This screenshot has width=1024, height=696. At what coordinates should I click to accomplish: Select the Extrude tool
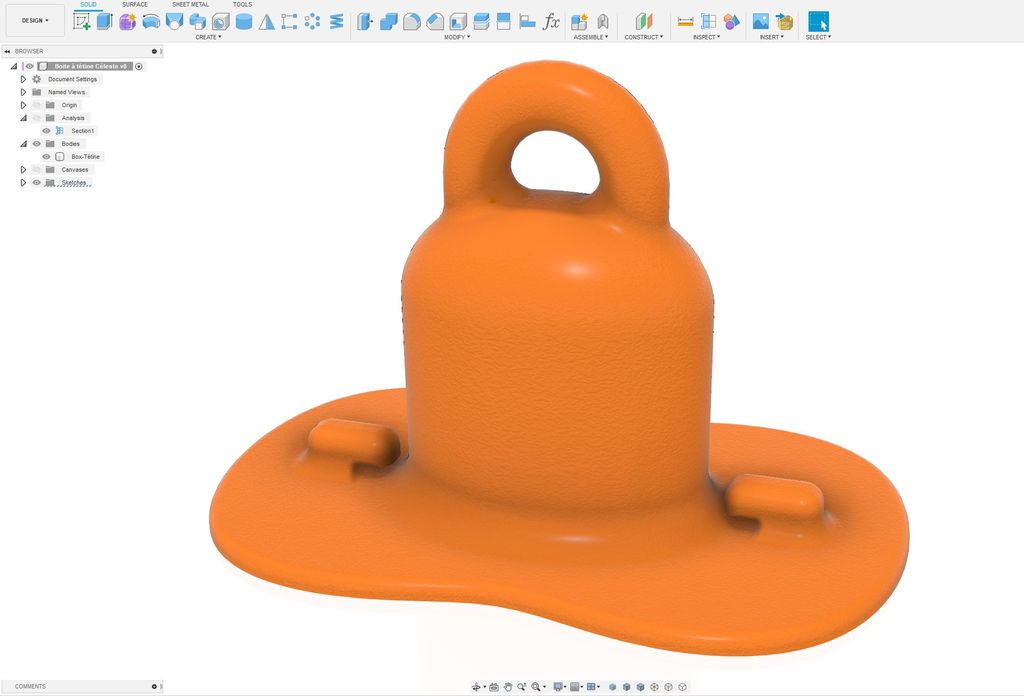[x=104, y=22]
